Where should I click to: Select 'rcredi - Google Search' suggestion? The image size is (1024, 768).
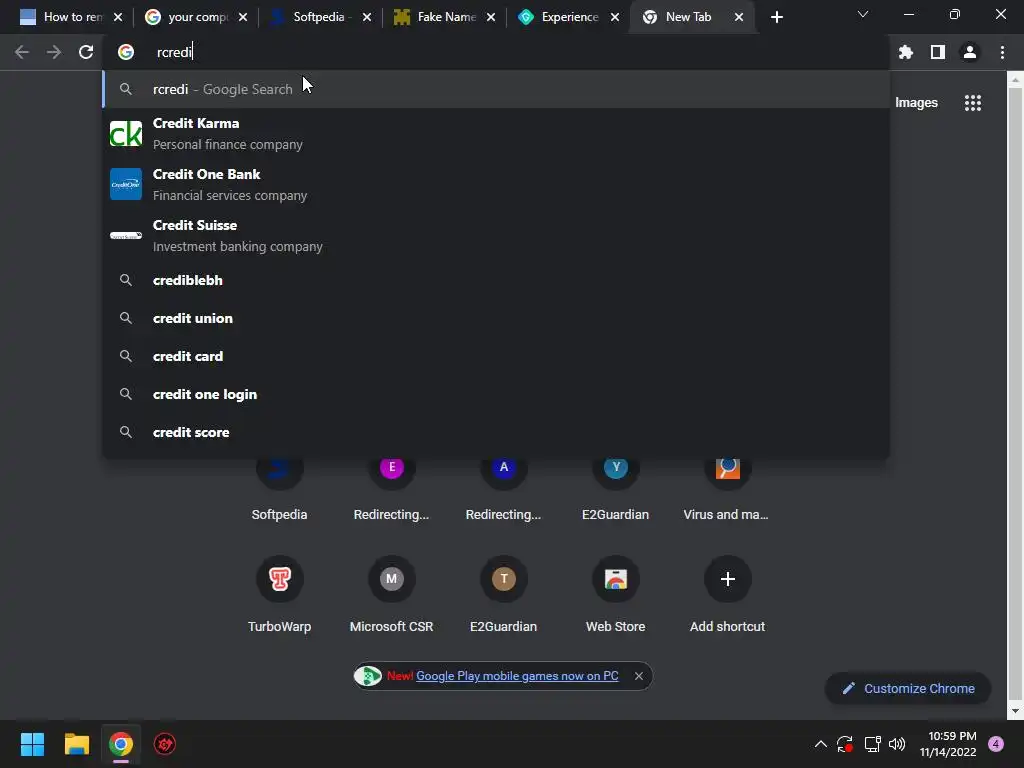coord(496,89)
